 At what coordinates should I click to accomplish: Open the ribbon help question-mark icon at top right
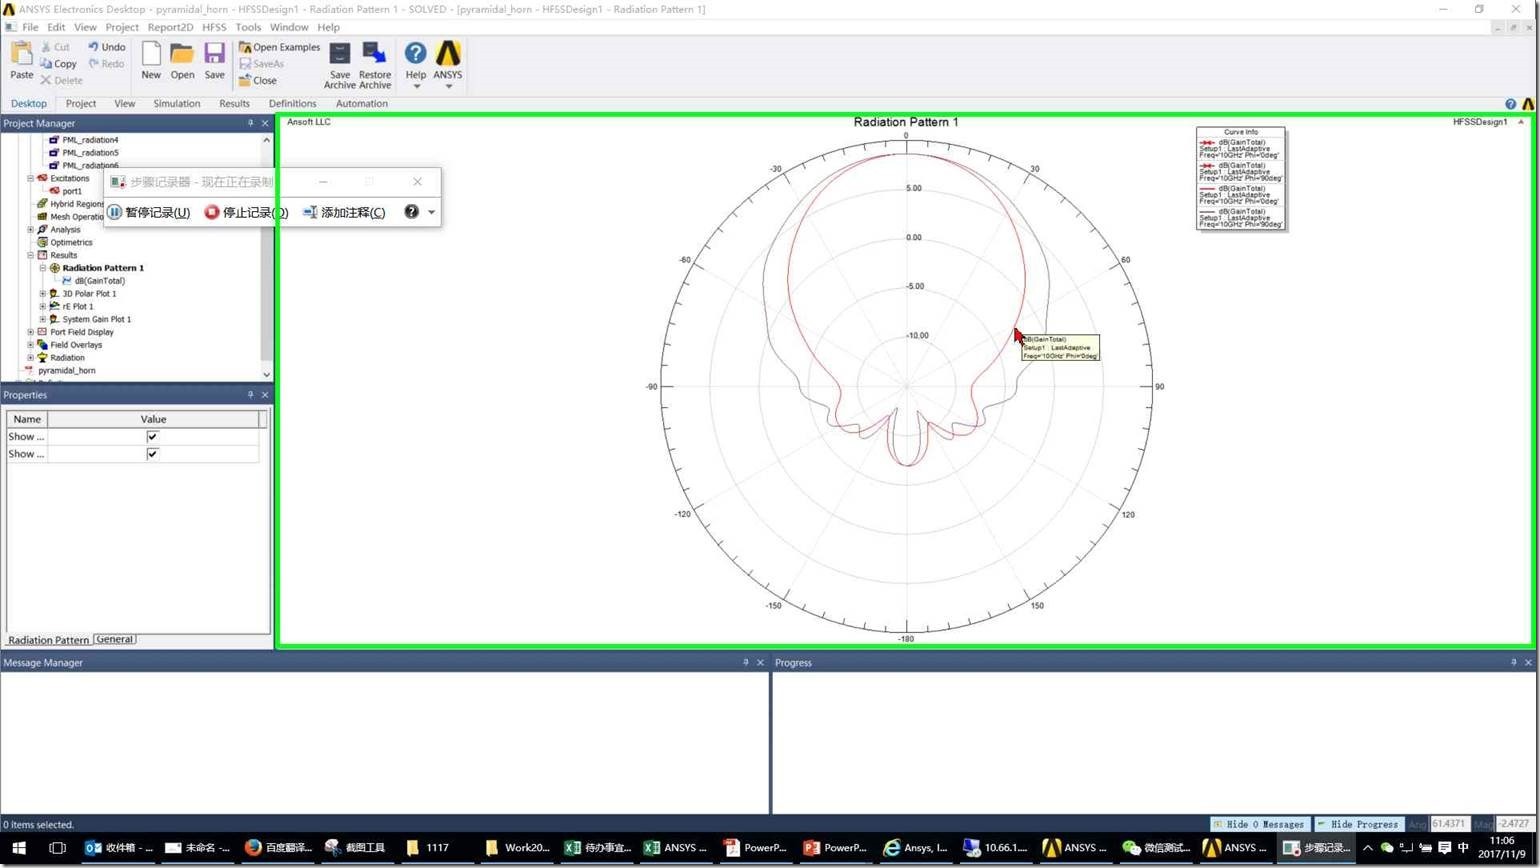click(x=1510, y=104)
